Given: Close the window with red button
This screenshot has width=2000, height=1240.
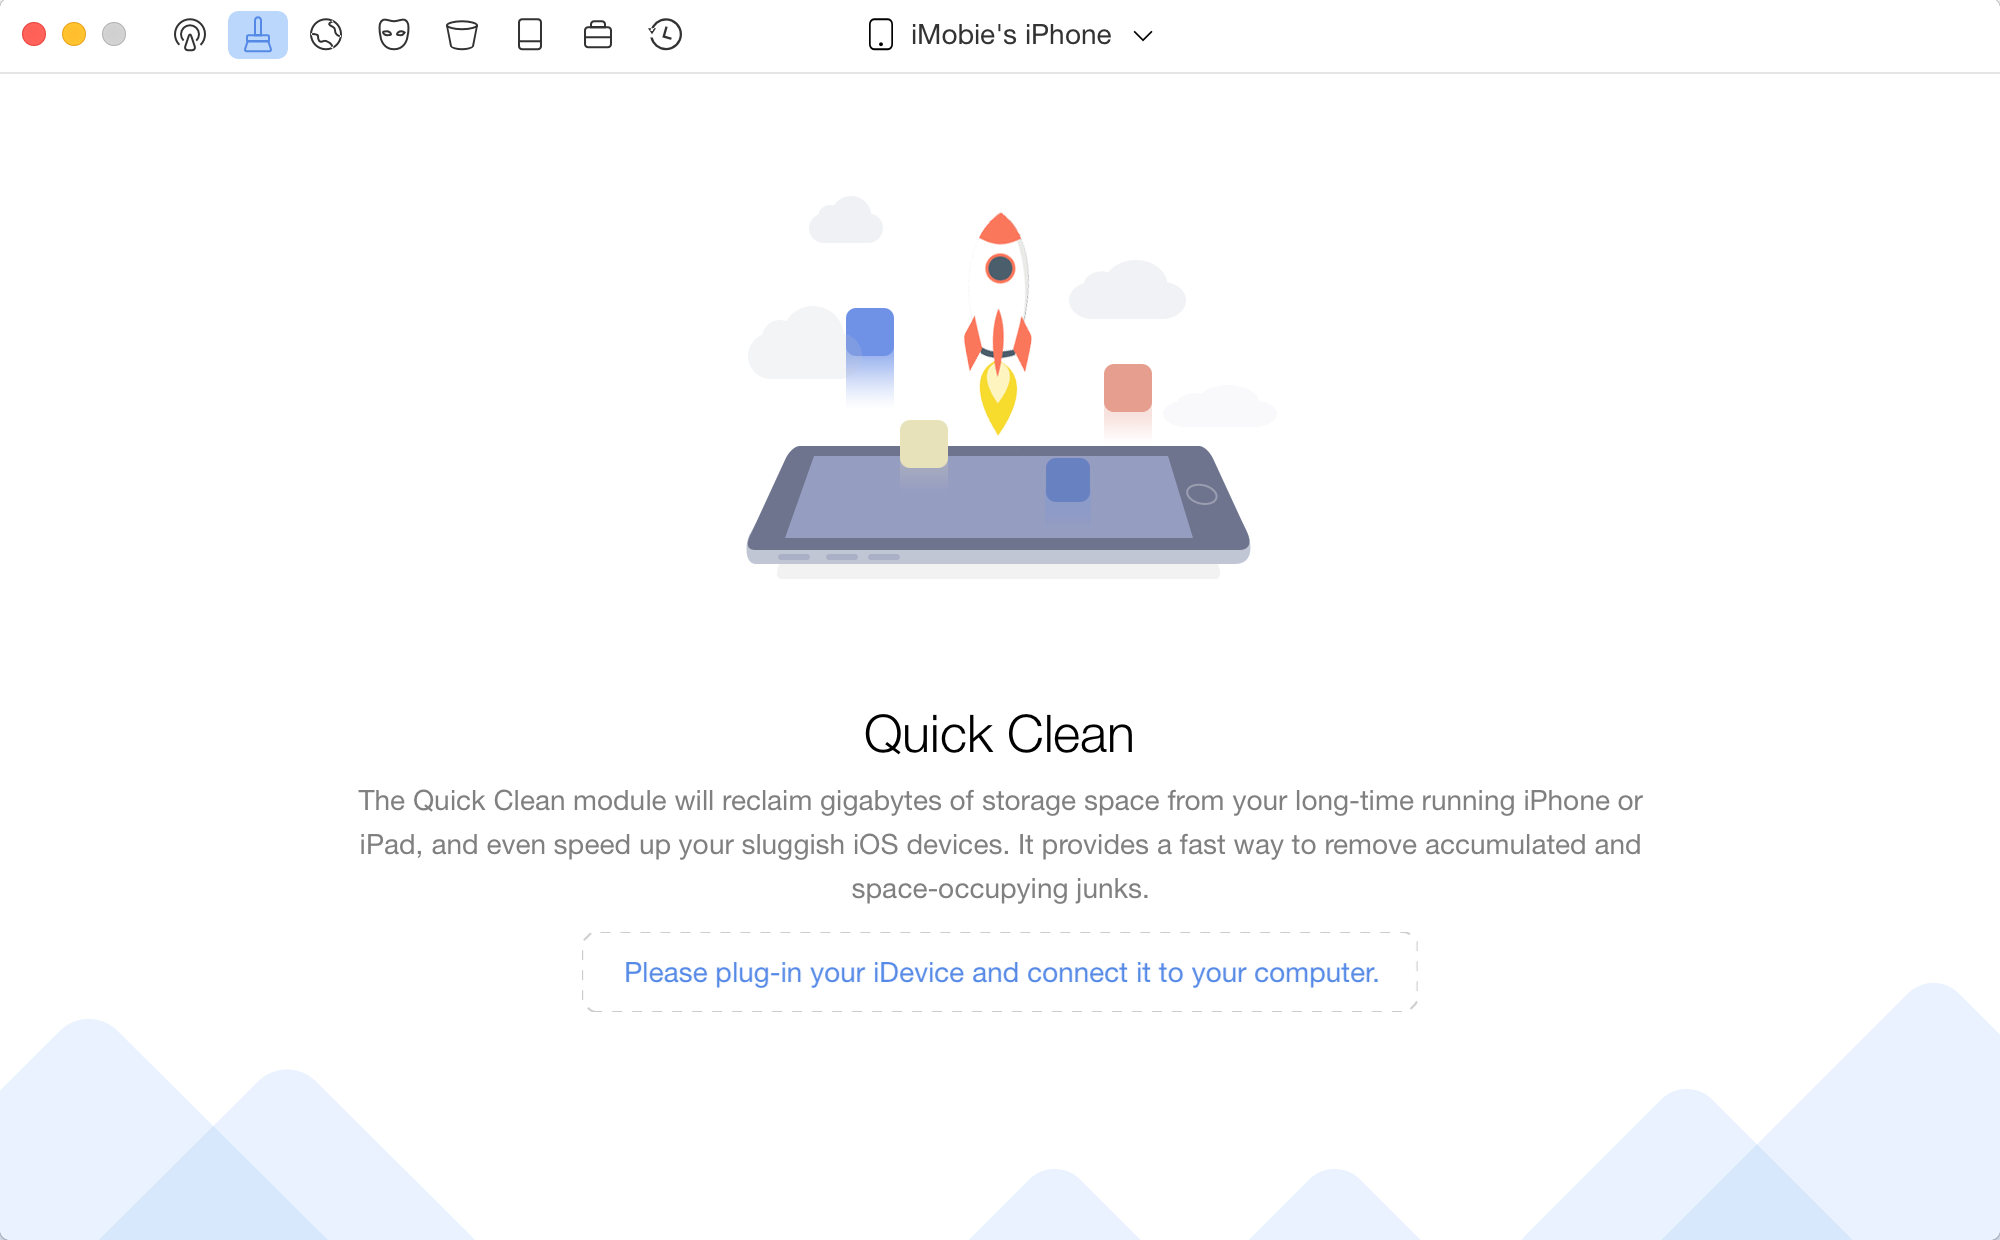Looking at the screenshot, I should pos(34,35).
